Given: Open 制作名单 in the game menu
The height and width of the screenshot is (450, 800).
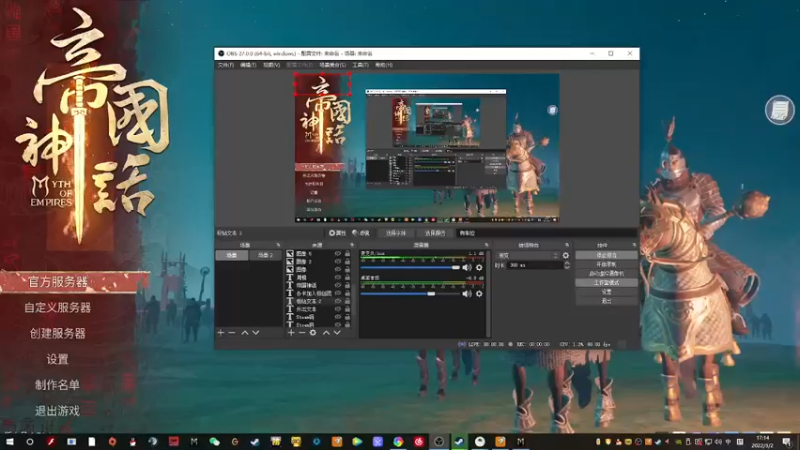Looking at the screenshot, I should (x=57, y=385).
